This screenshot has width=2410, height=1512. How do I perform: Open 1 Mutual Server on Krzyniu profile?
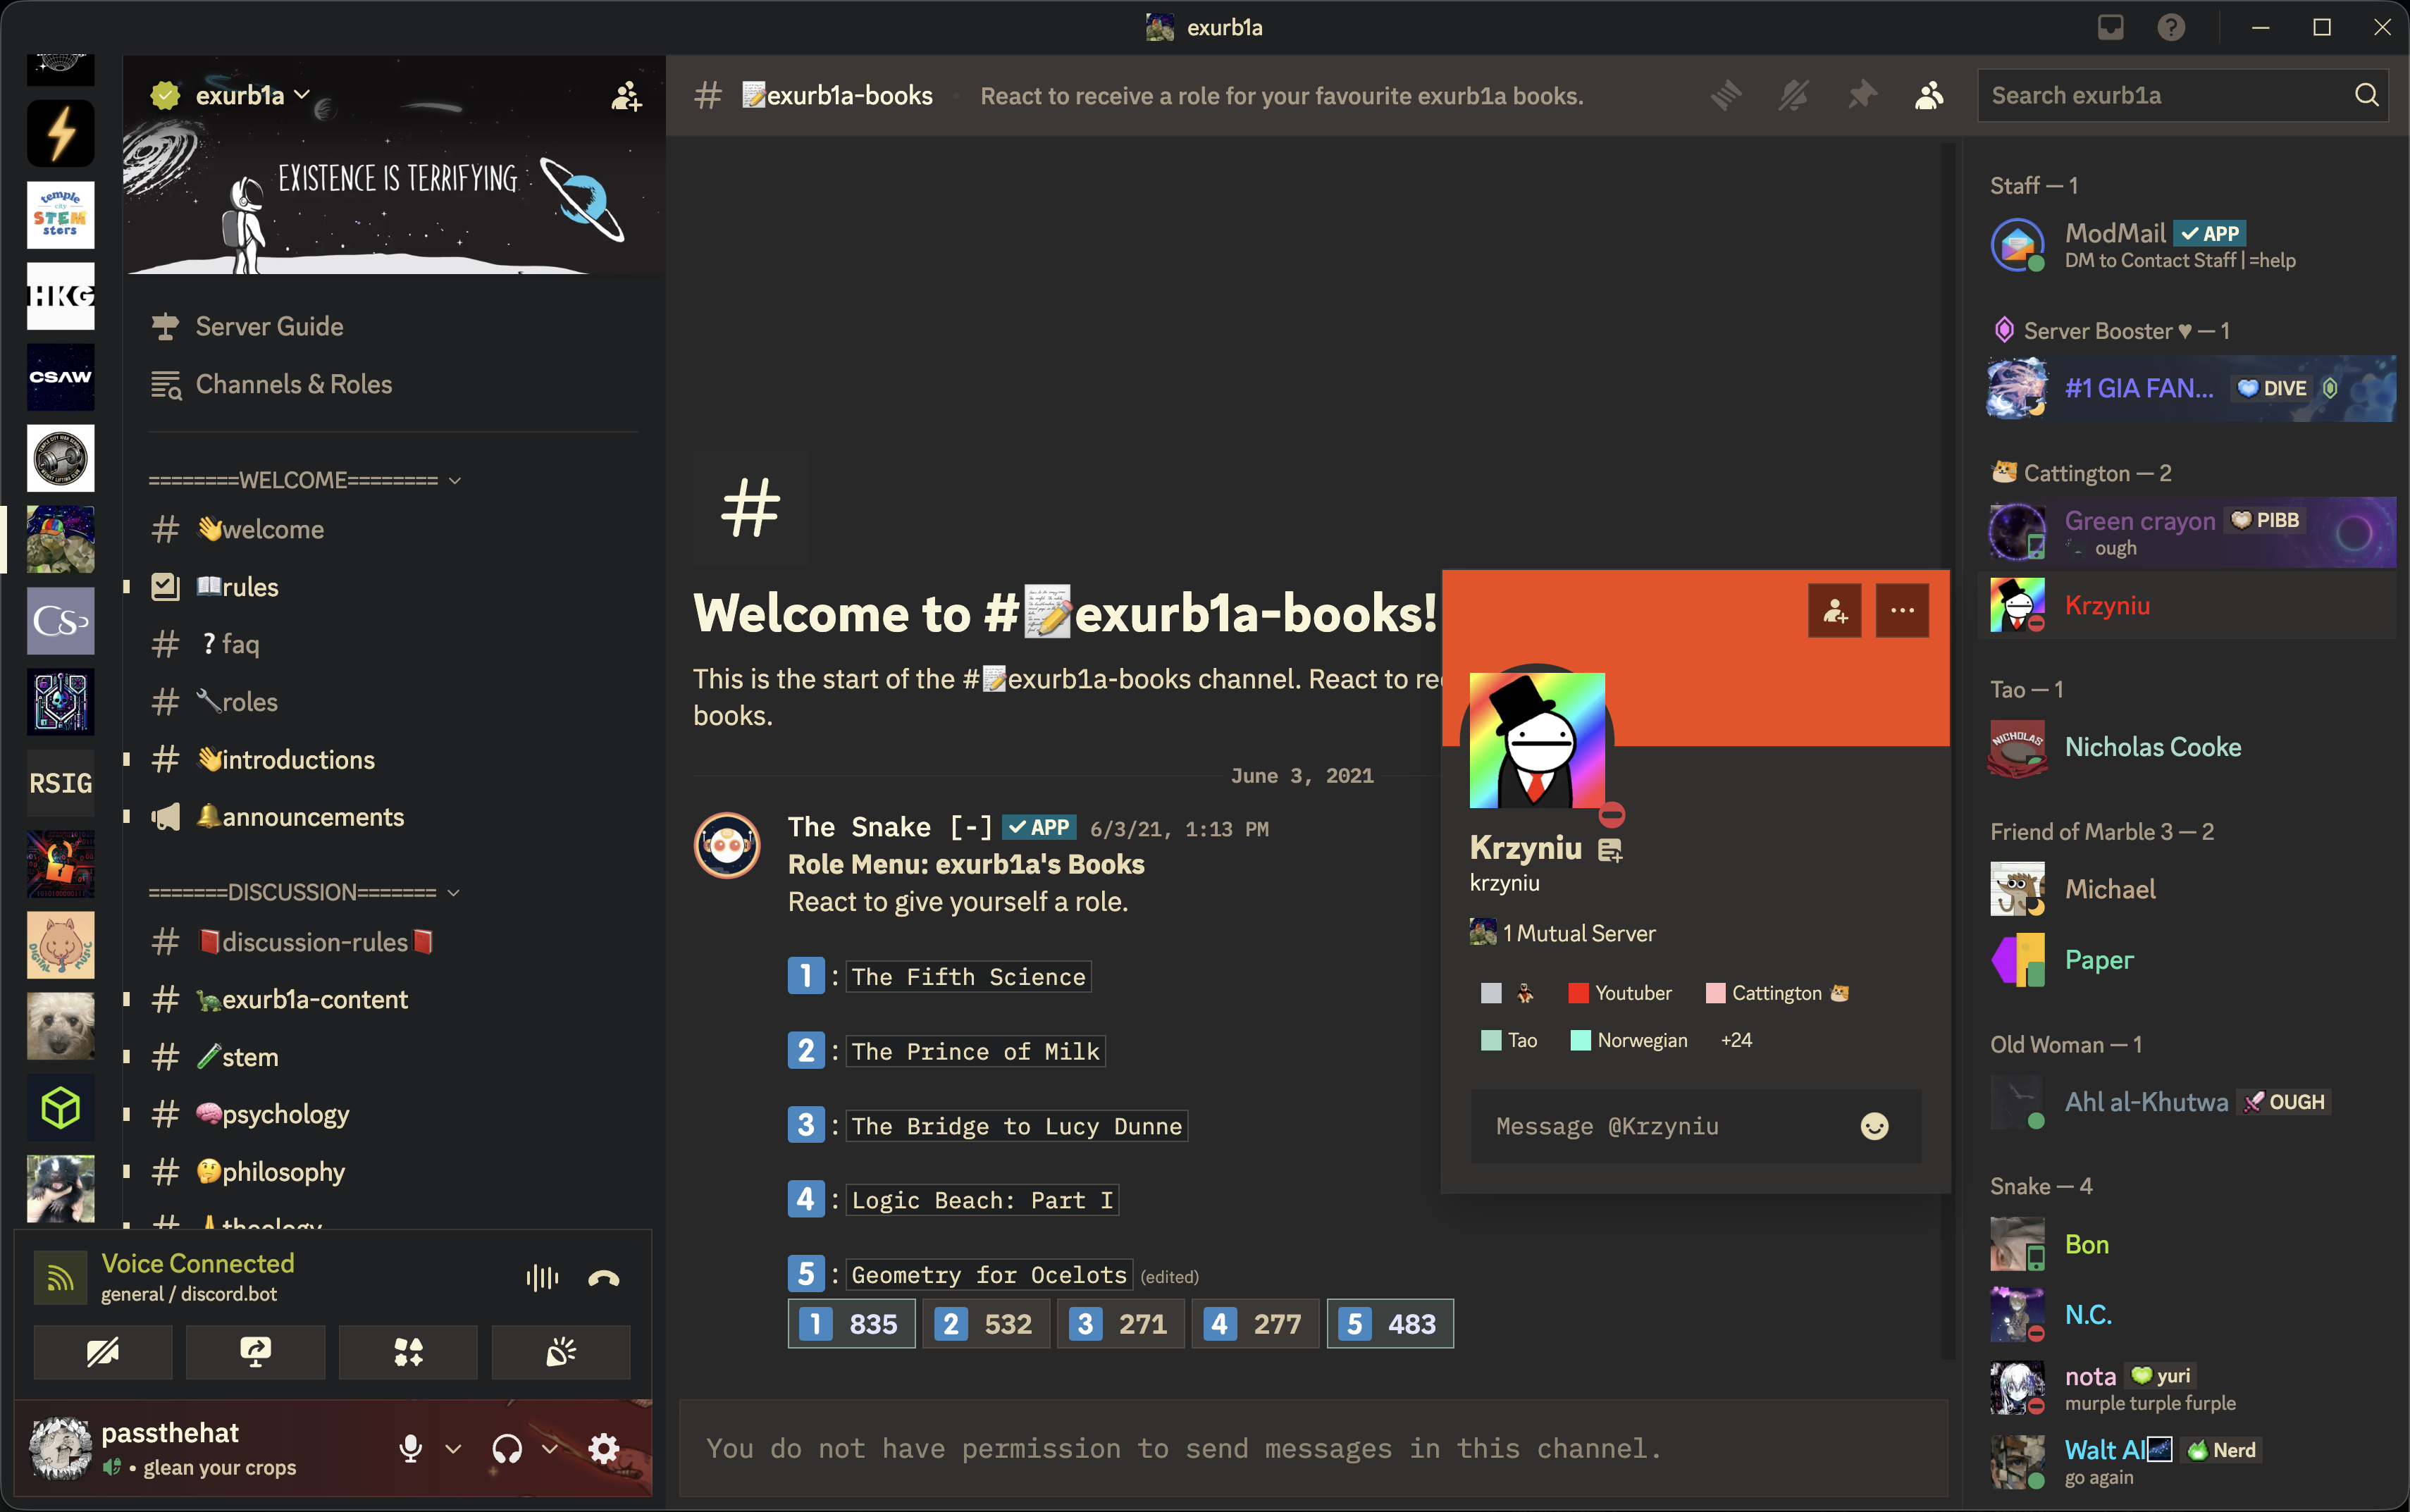[x=1563, y=933]
